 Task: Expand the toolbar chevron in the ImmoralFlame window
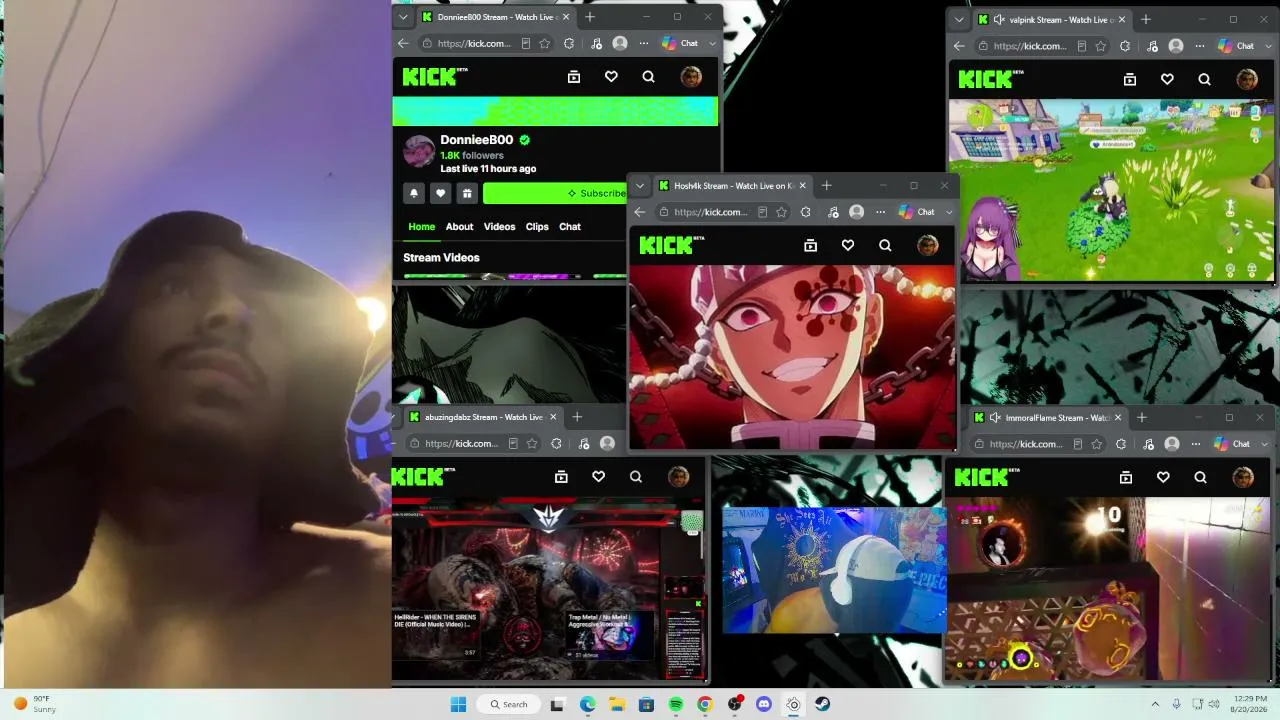click(x=1264, y=444)
